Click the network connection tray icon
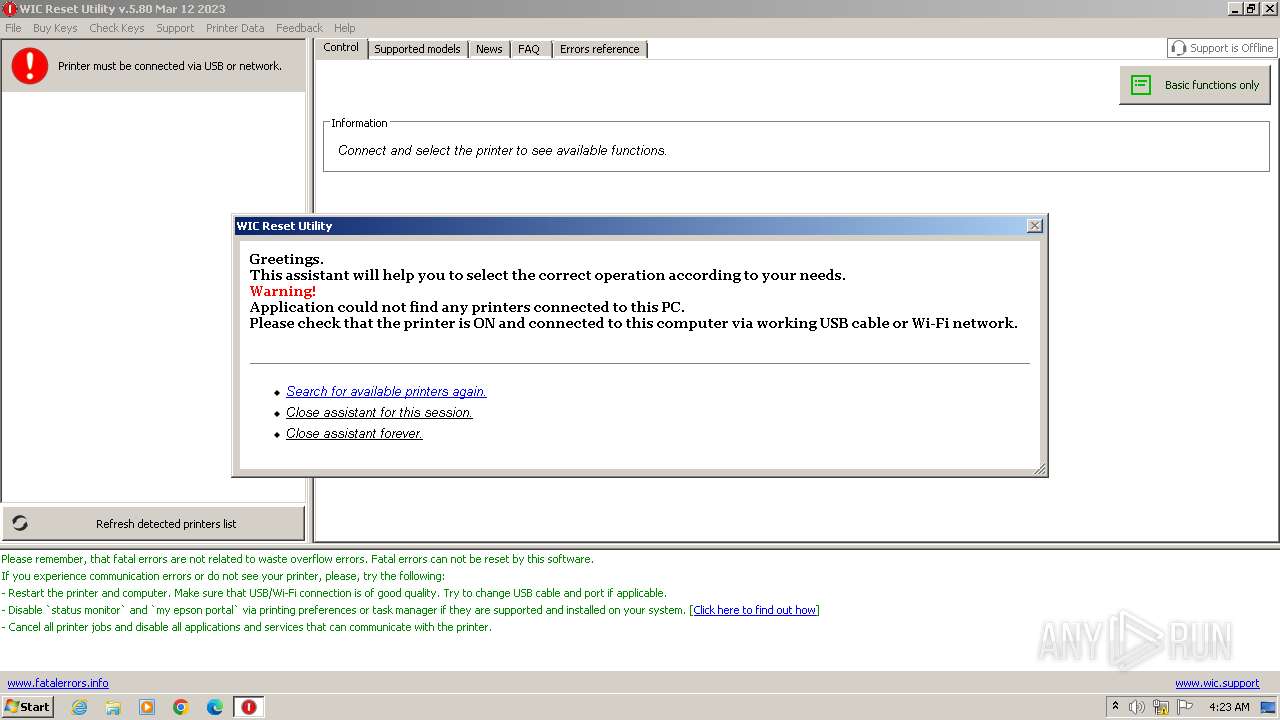This screenshot has width=1280, height=720. click(x=1161, y=707)
